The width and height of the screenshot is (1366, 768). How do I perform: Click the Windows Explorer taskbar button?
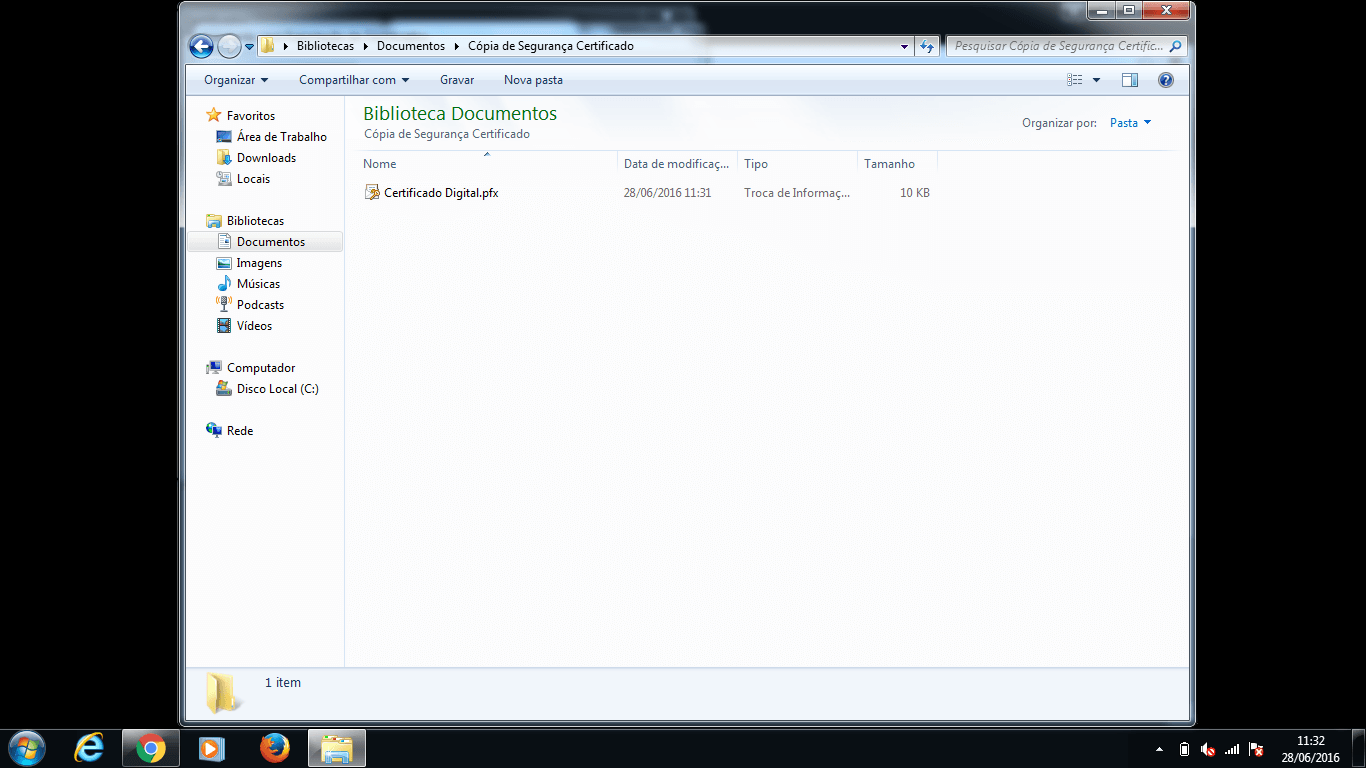click(337, 748)
